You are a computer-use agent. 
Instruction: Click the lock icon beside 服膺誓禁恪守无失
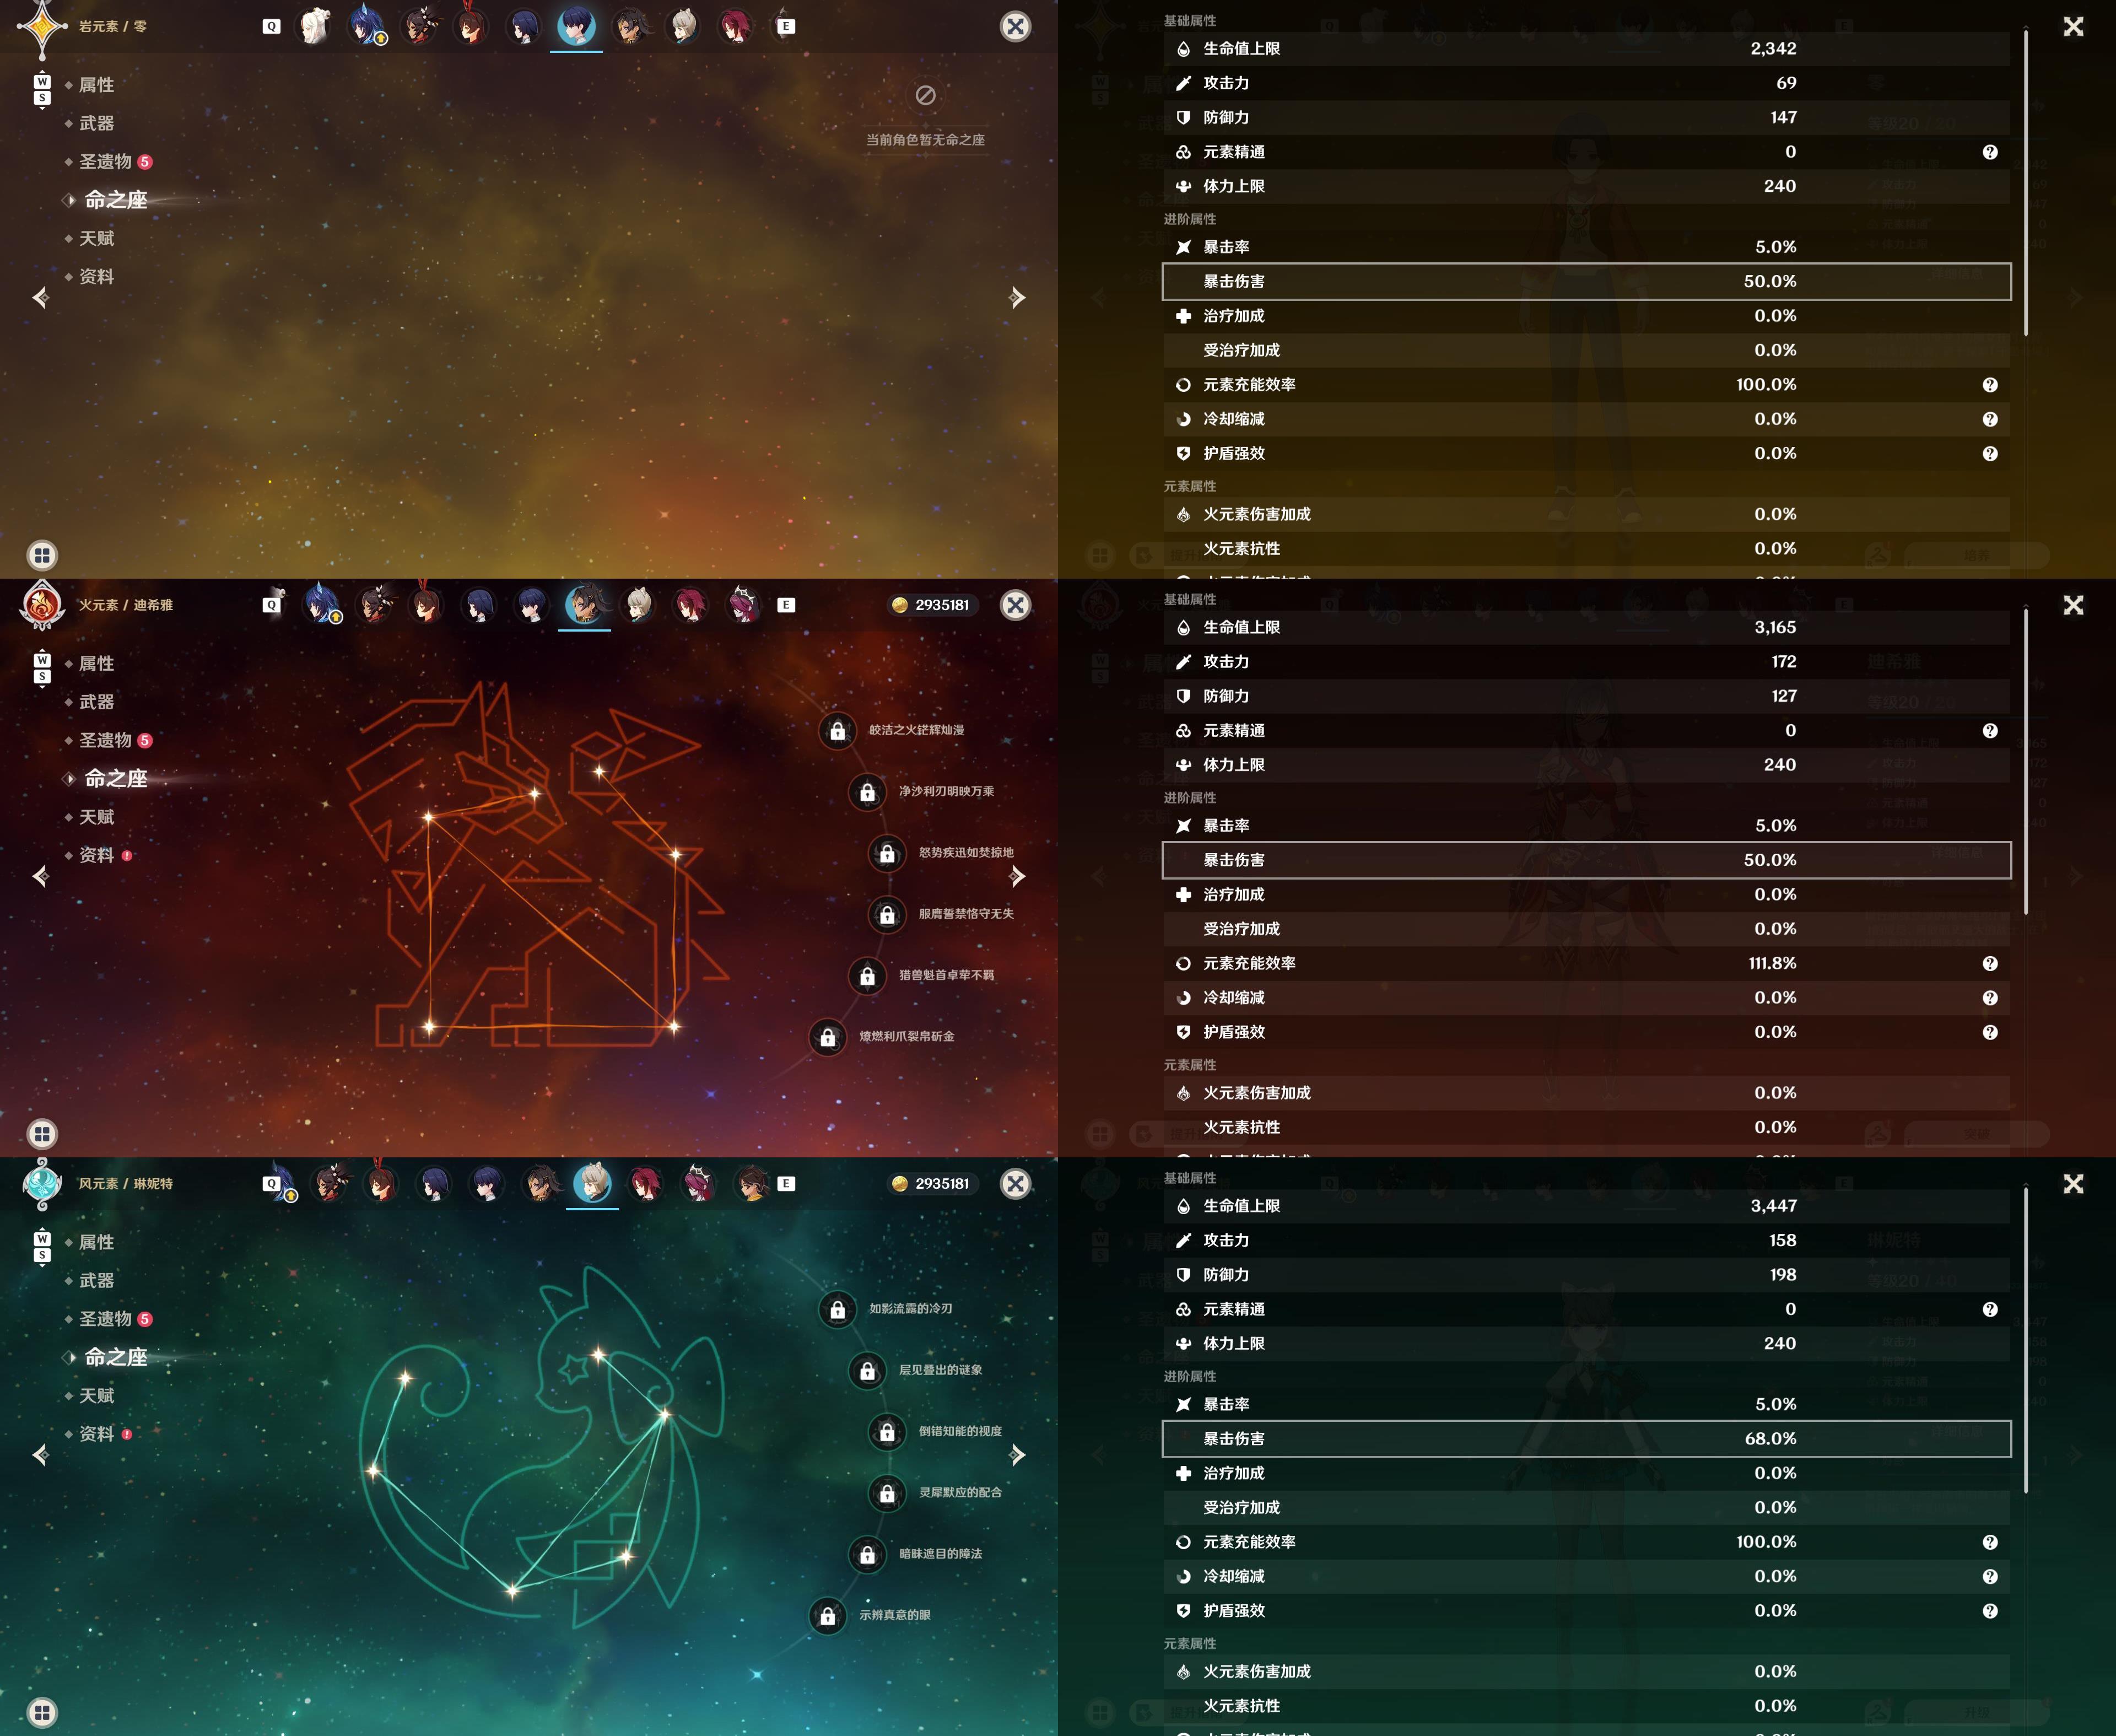[x=887, y=914]
